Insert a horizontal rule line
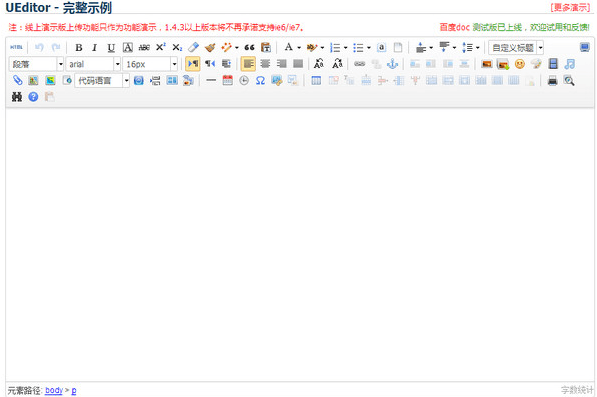Screen dimensions: 597x397 pos(211,80)
